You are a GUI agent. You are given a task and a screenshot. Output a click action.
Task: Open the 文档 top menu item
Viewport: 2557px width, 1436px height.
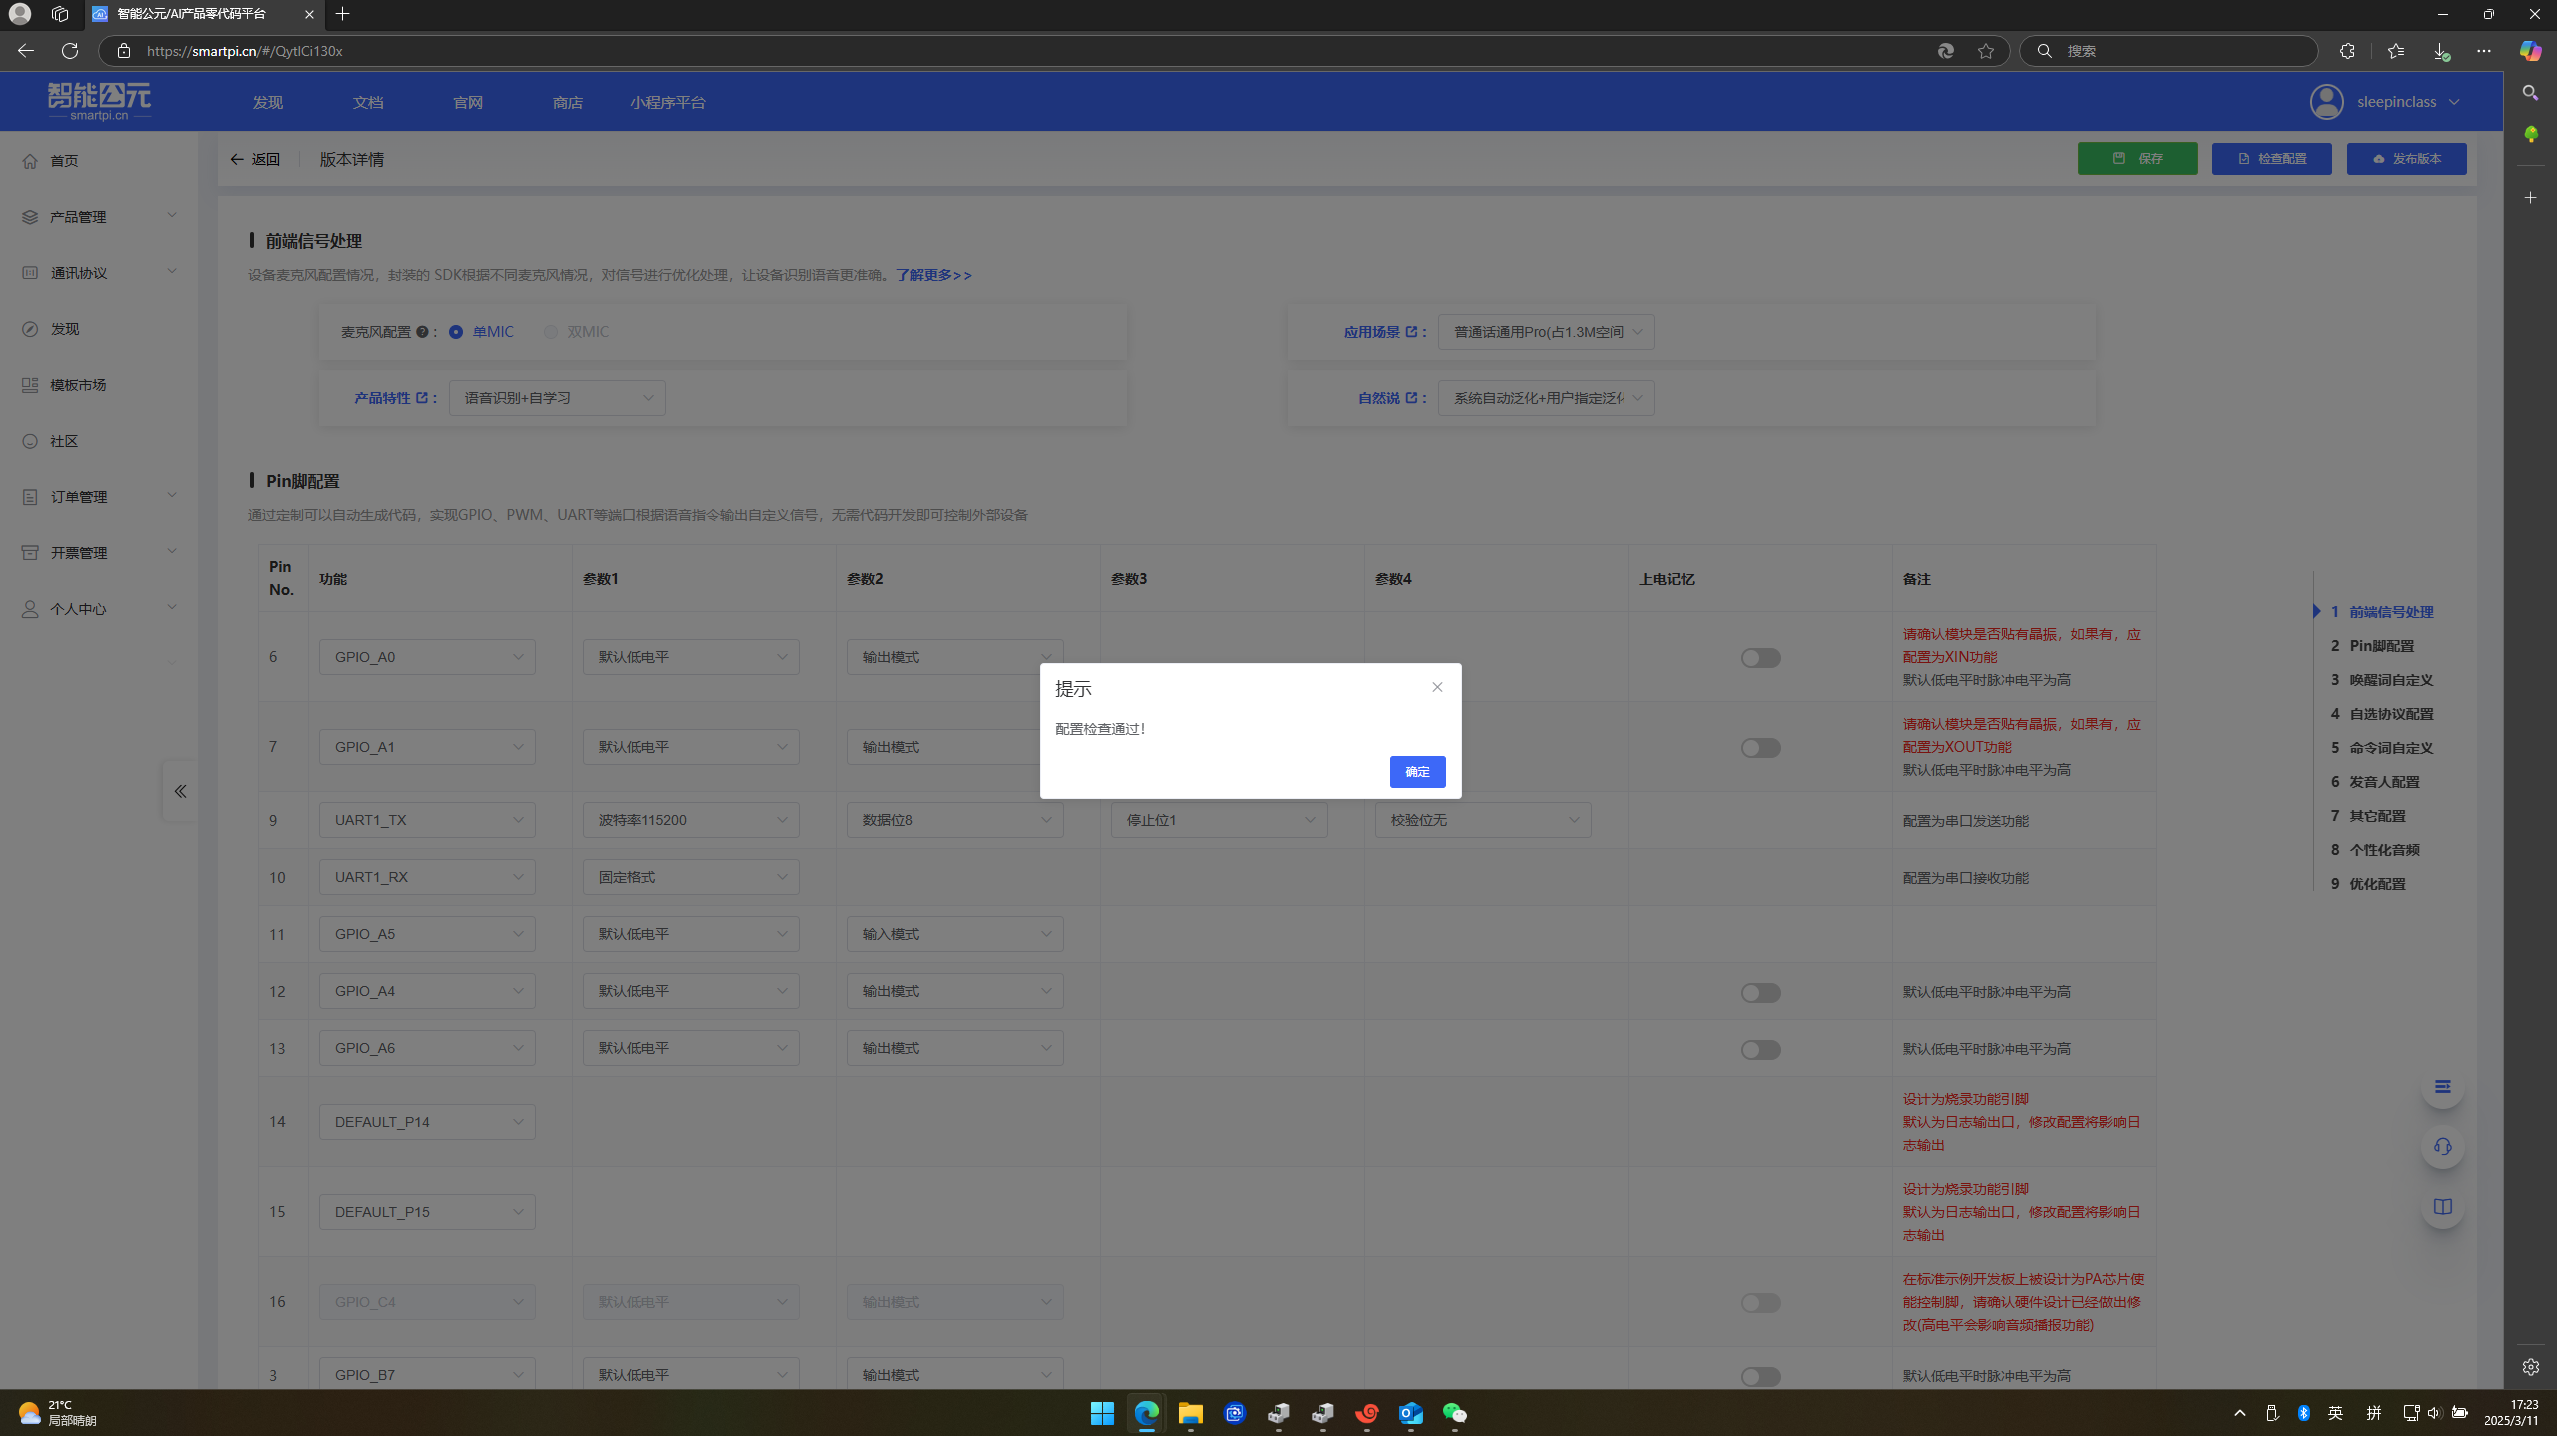[x=368, y=102]
